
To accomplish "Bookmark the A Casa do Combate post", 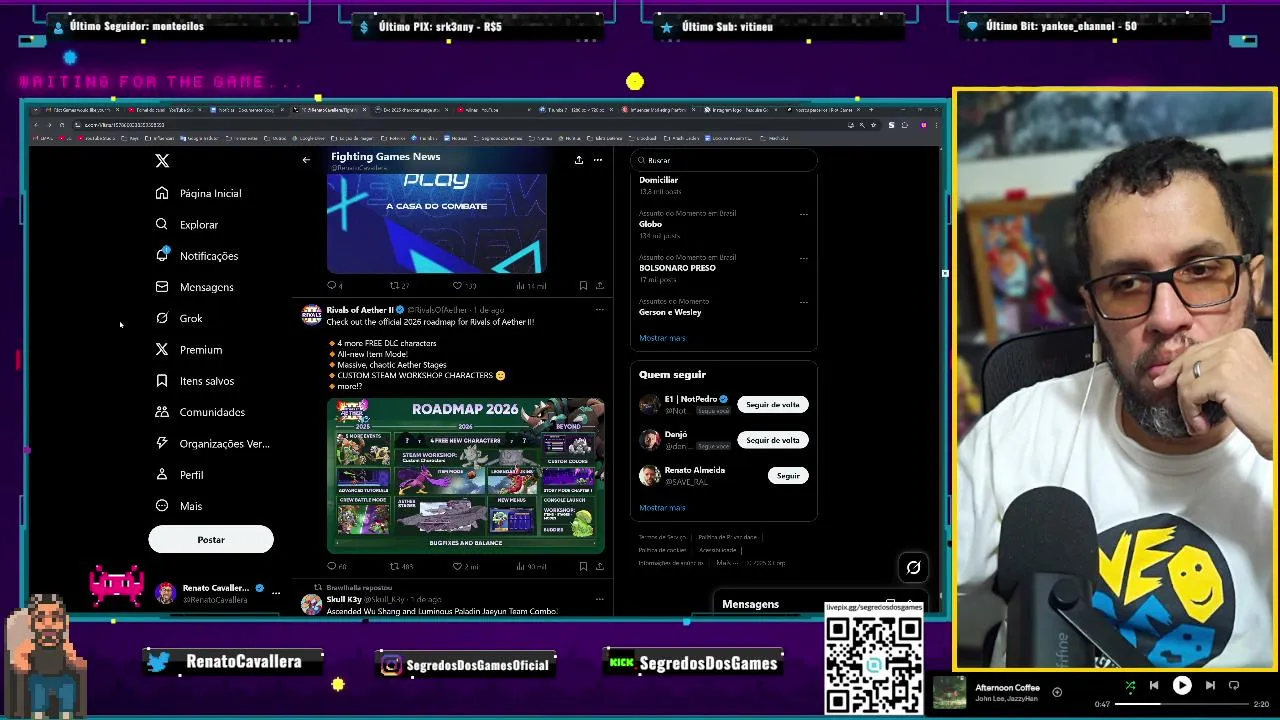I will coord(583,286).
